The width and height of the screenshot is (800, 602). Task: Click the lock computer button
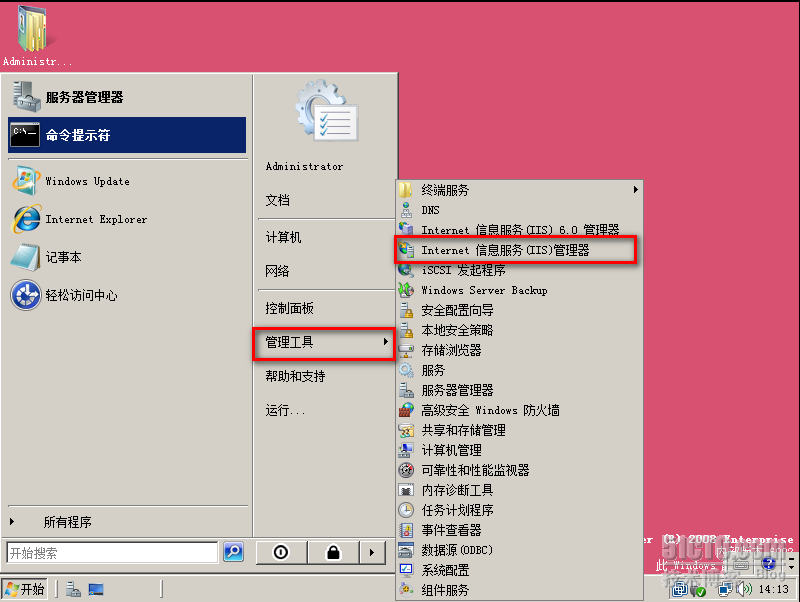[x=333, y=552]
